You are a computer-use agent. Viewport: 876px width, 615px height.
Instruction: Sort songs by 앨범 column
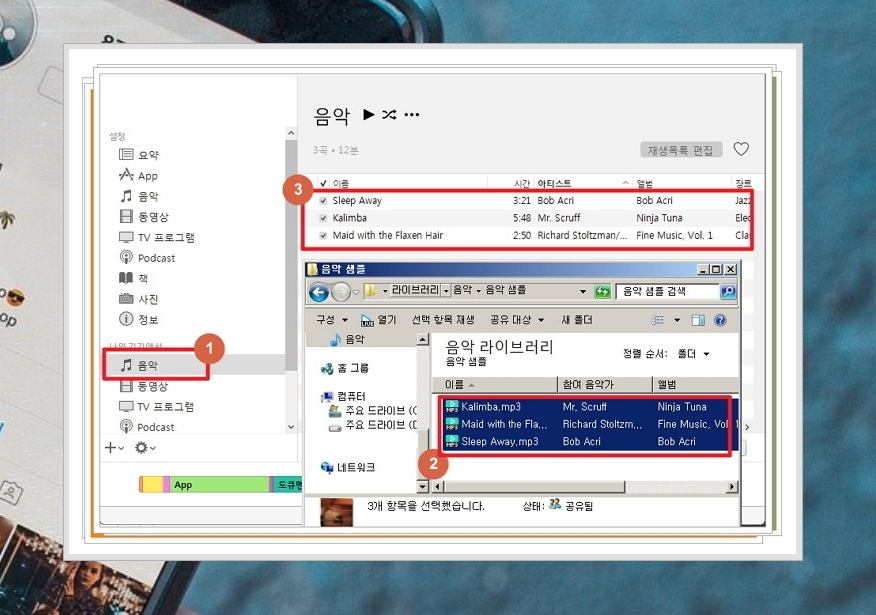644,183
